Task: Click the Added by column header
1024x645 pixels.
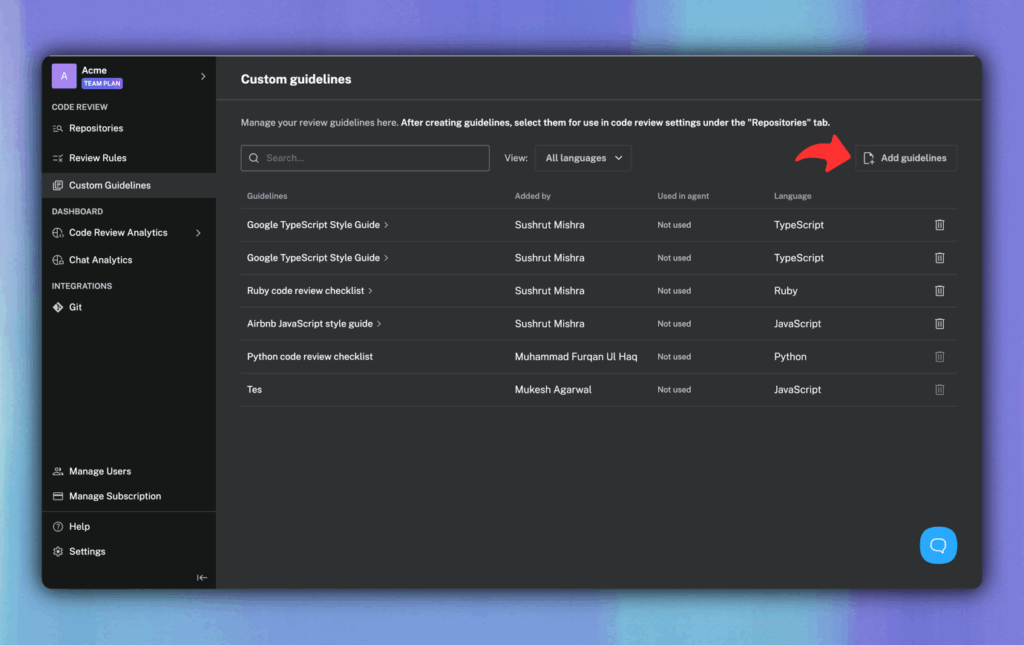Action: point(532,196)
